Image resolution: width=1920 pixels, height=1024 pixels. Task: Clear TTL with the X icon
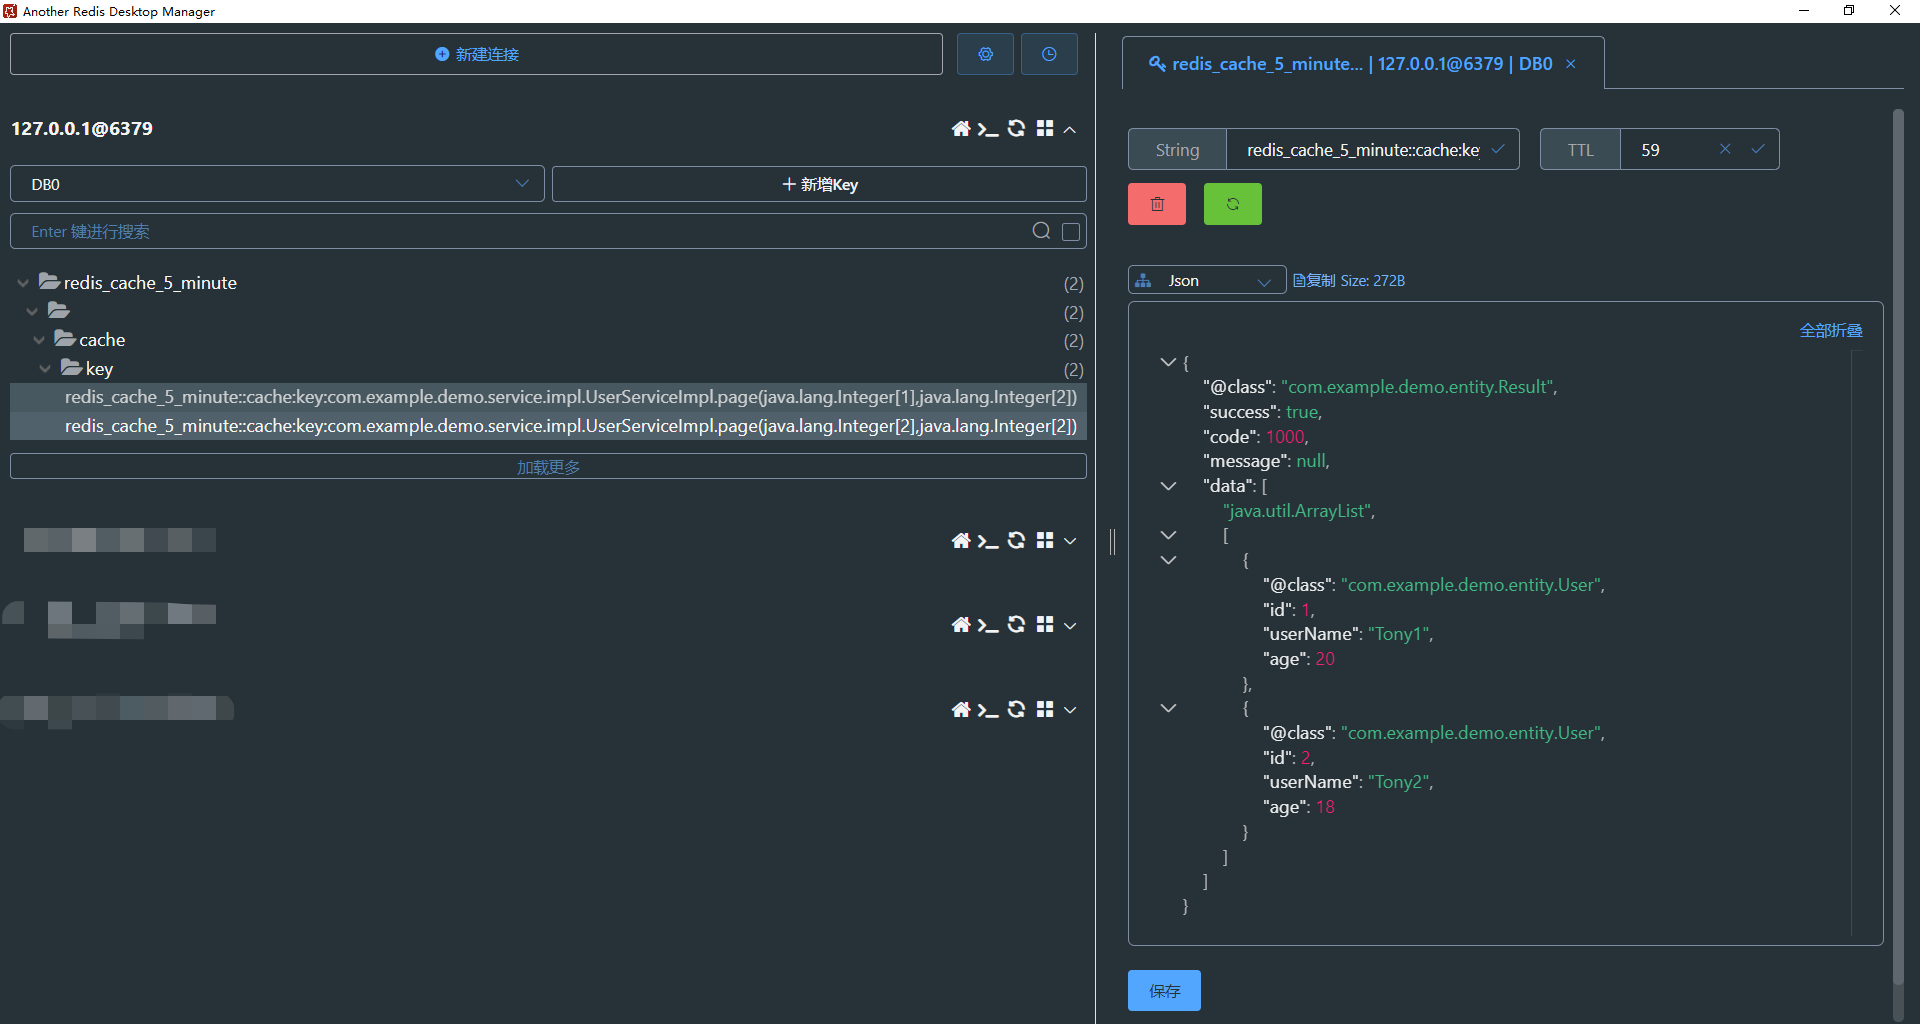1725,149
